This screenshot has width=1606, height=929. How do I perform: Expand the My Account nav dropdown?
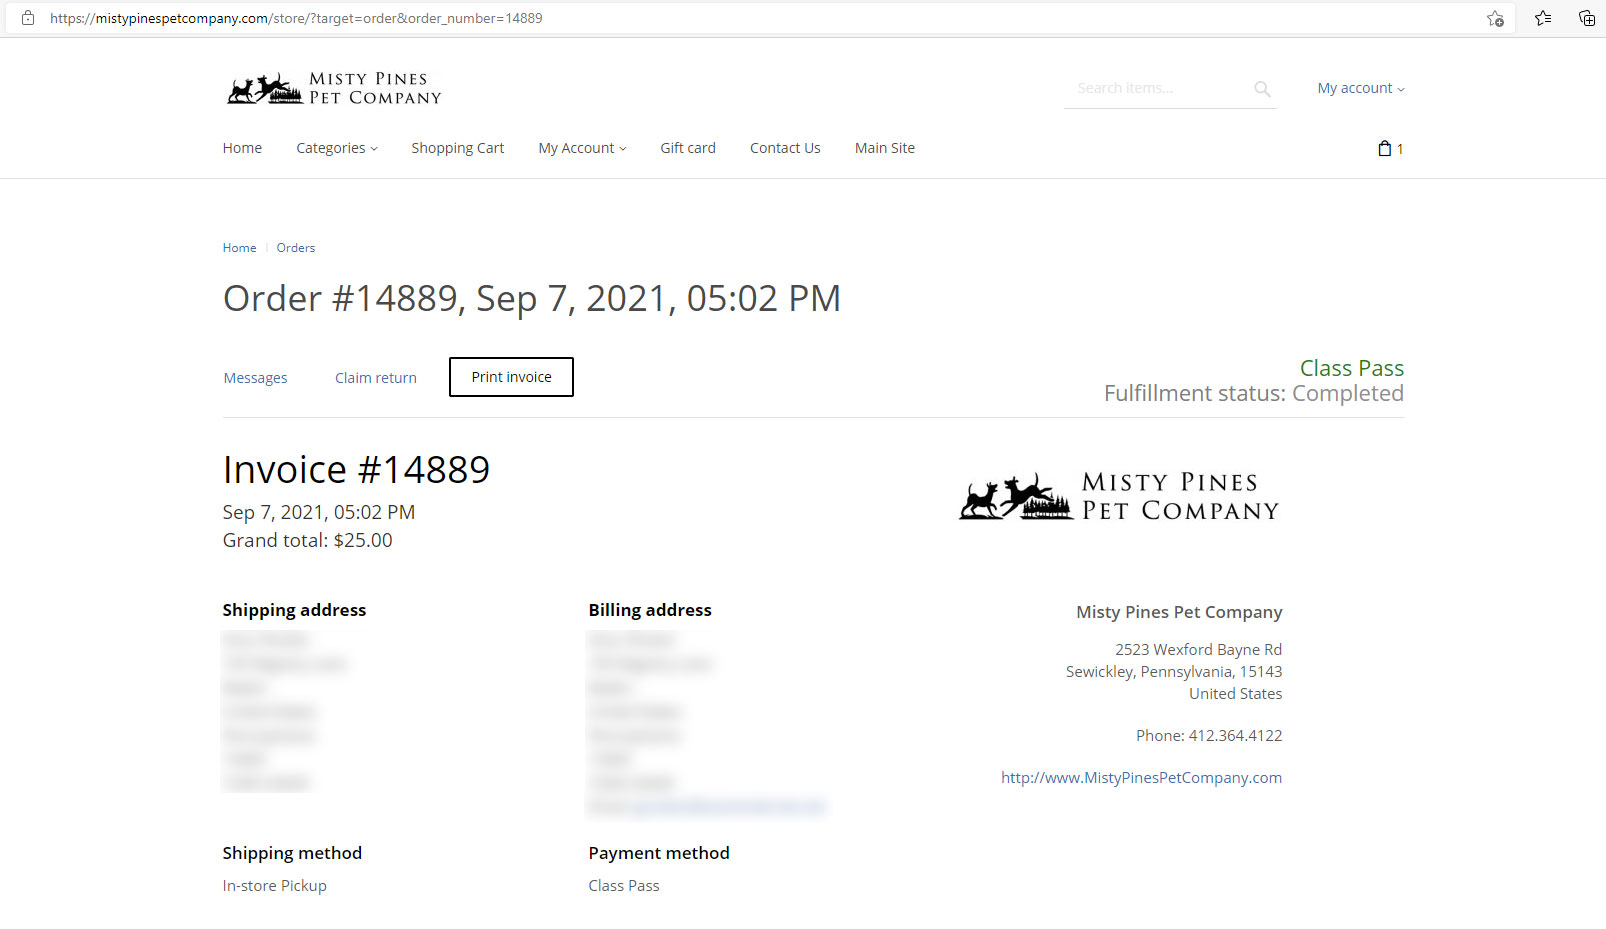click(582, 148)
